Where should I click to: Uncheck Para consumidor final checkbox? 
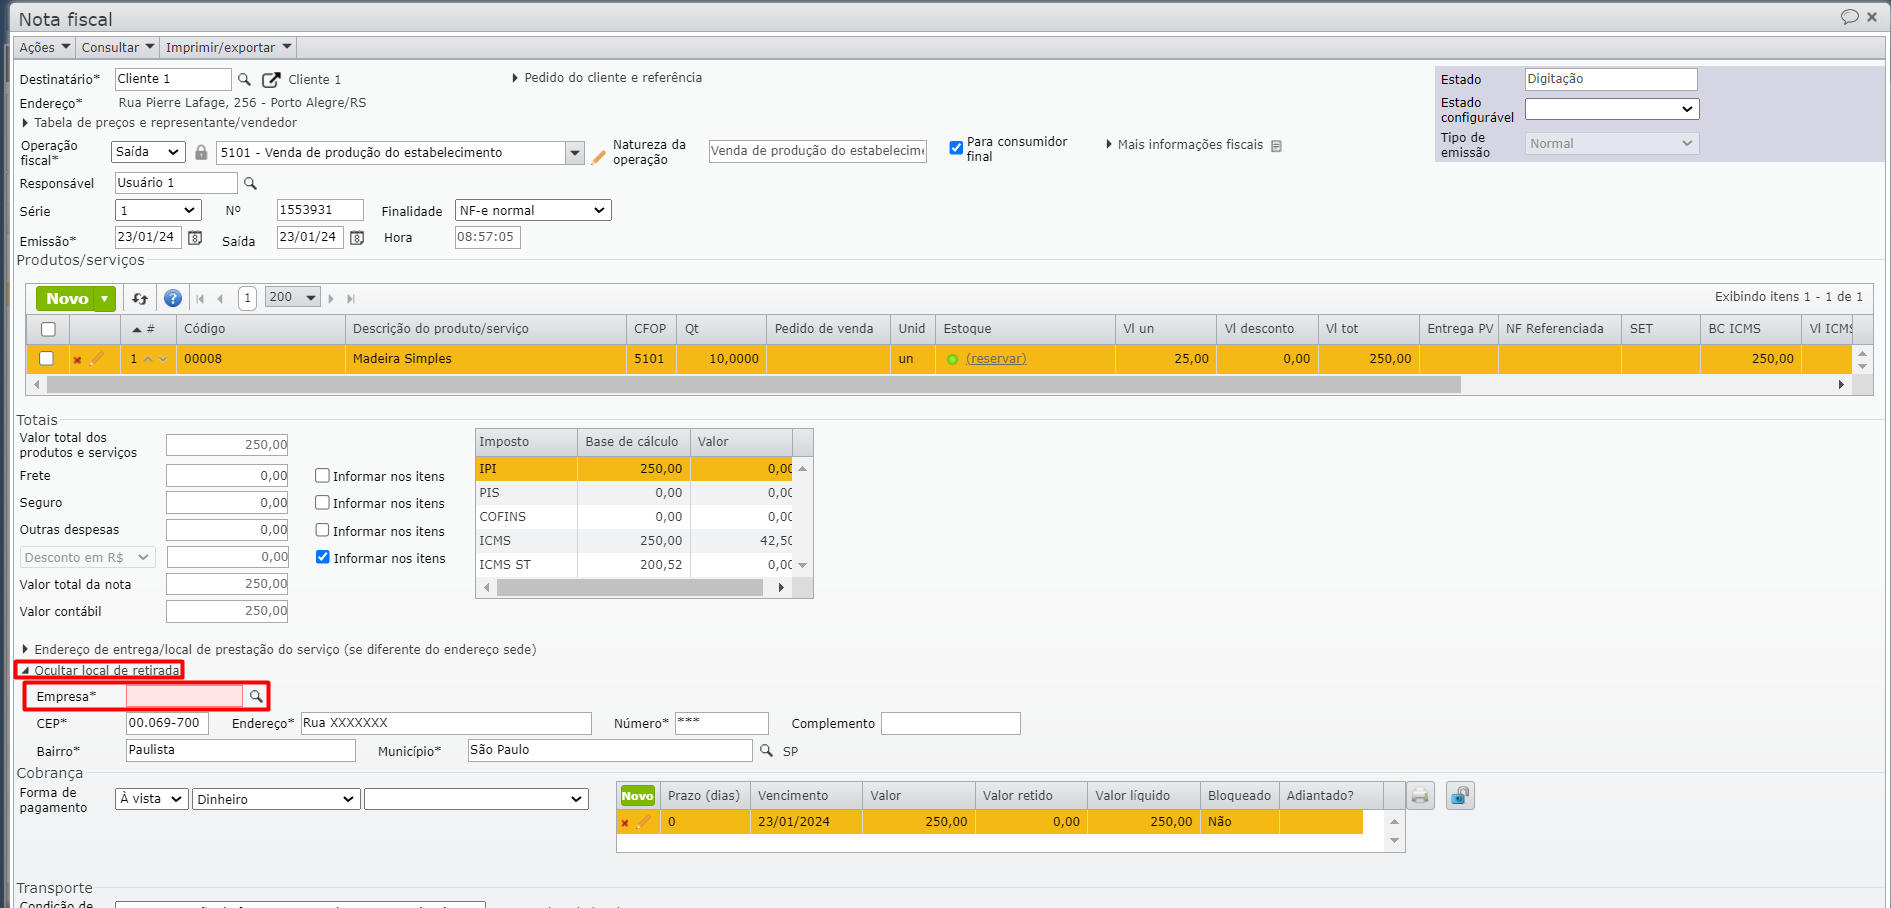pyautogui.click(x=956, y=148)
